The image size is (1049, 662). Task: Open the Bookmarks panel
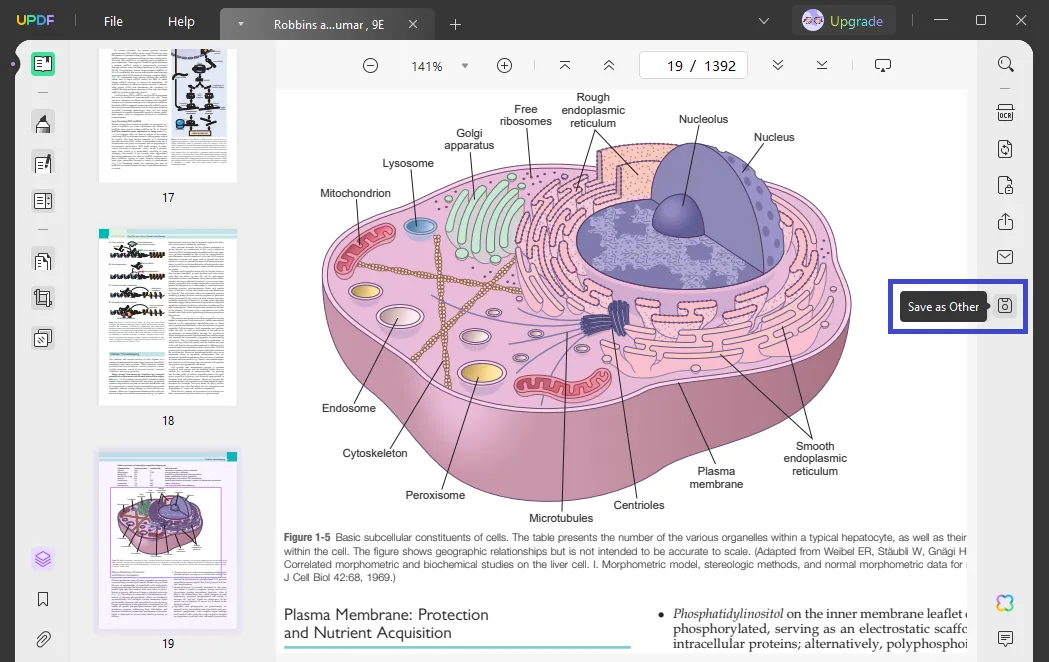(x=43, y=599)
